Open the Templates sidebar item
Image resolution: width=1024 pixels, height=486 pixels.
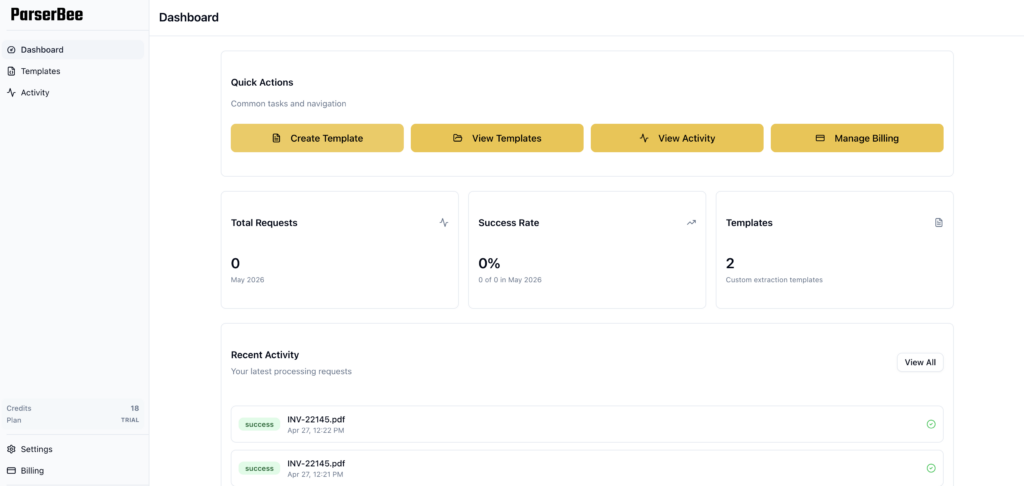pos(73,71)
